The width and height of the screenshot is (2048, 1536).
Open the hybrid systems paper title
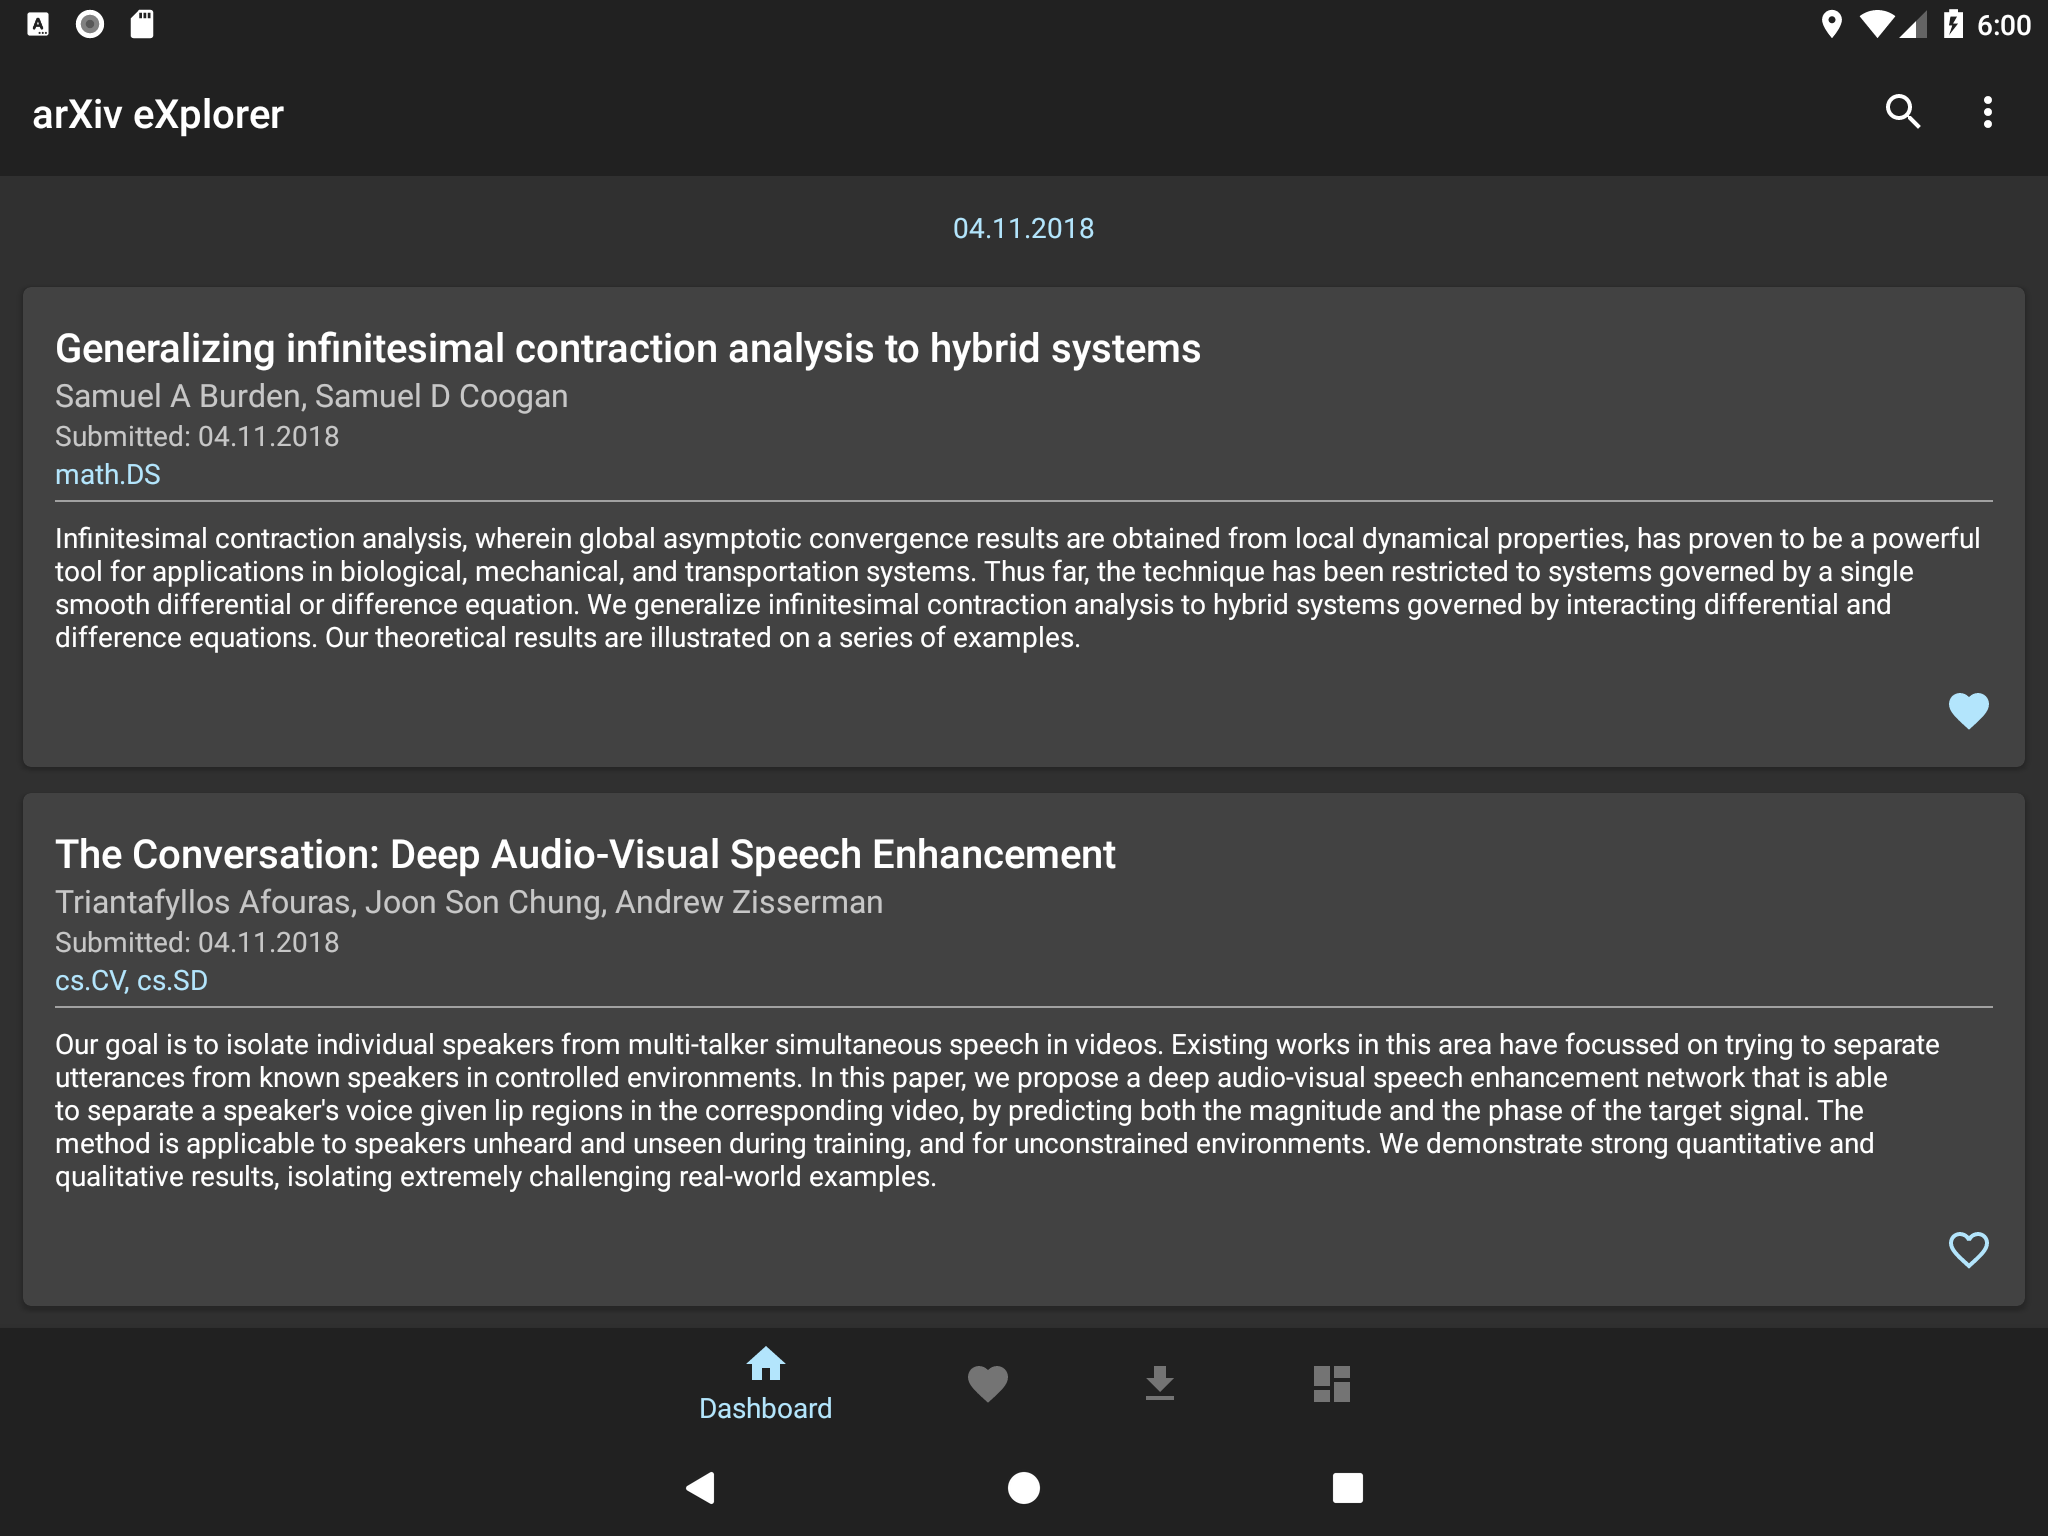tap(627, 349)
